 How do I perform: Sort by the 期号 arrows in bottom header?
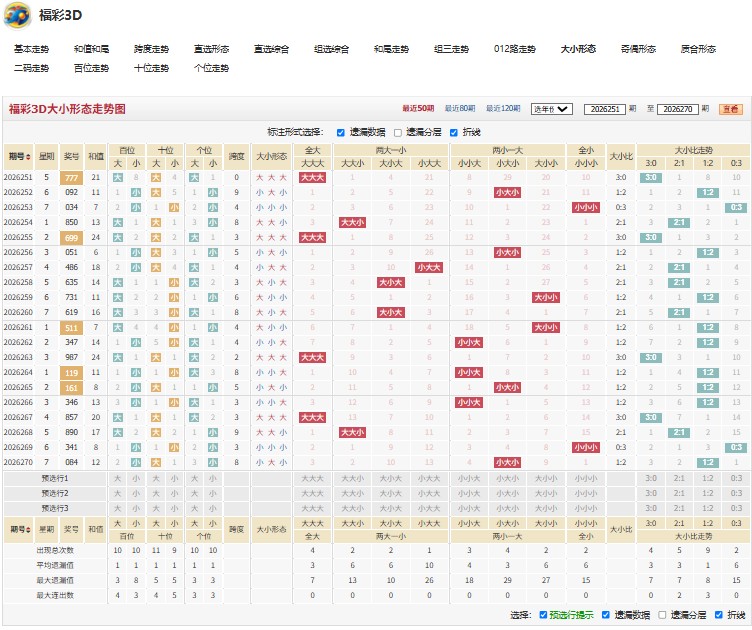[x=28, y=530]
